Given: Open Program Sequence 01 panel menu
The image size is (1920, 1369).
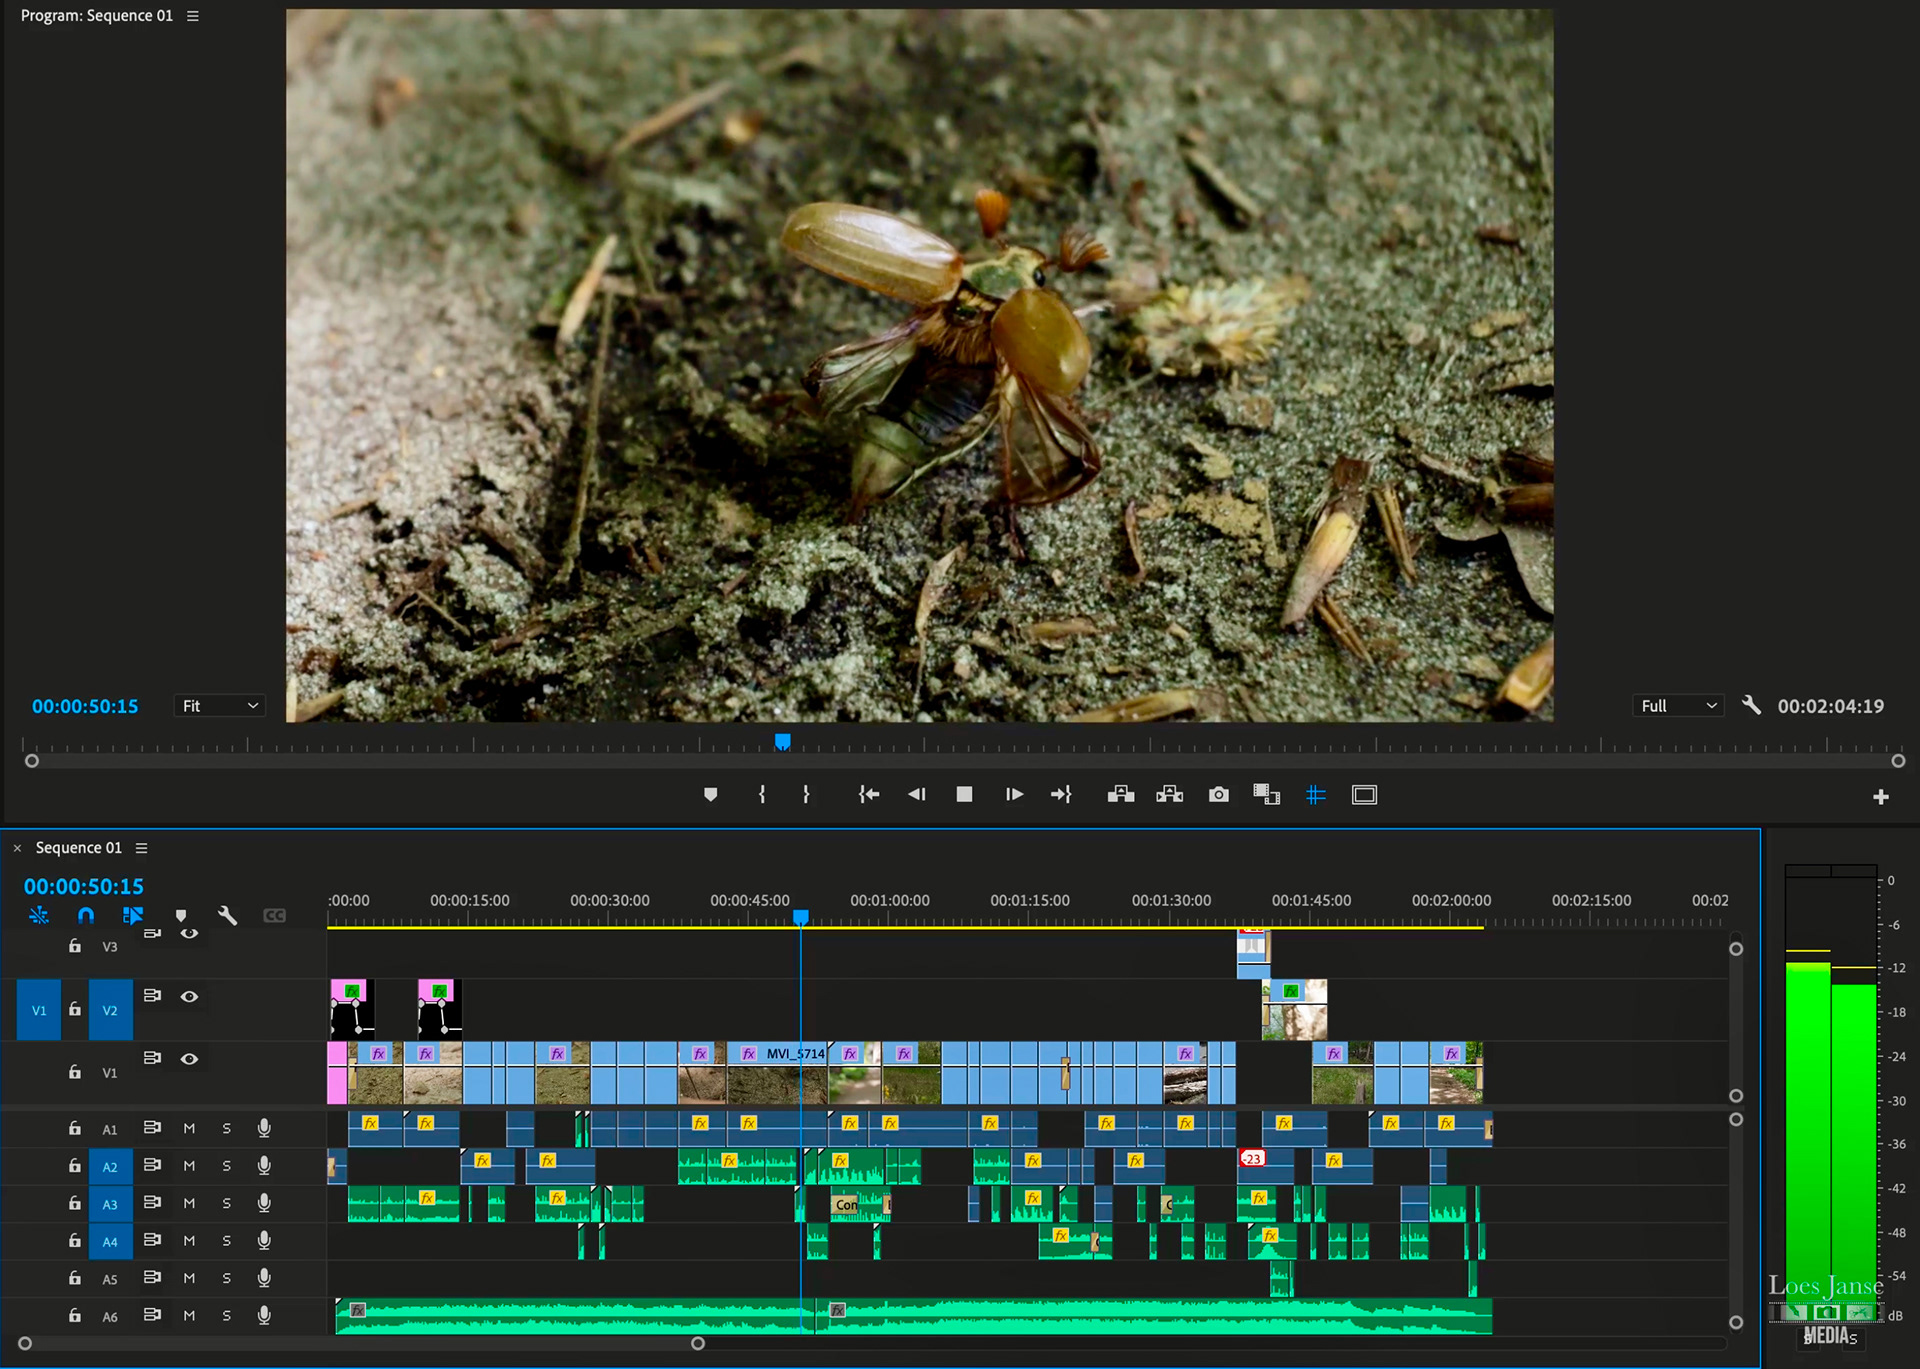Looking at the screenshot, I should tap(193, 16).
